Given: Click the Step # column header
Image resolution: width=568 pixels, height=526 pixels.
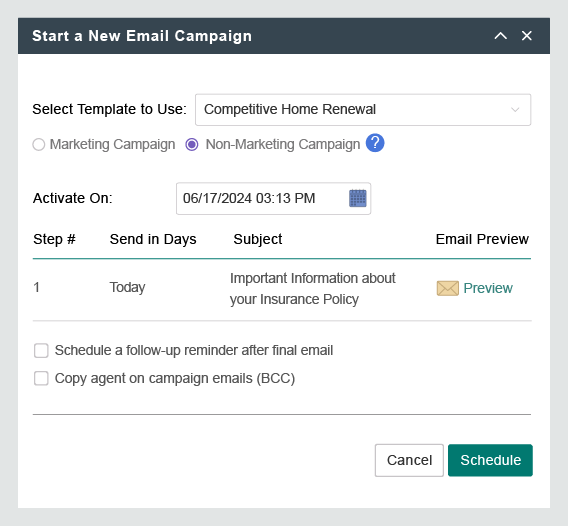Looking at the screenshot, I should (x=54, y=239).
